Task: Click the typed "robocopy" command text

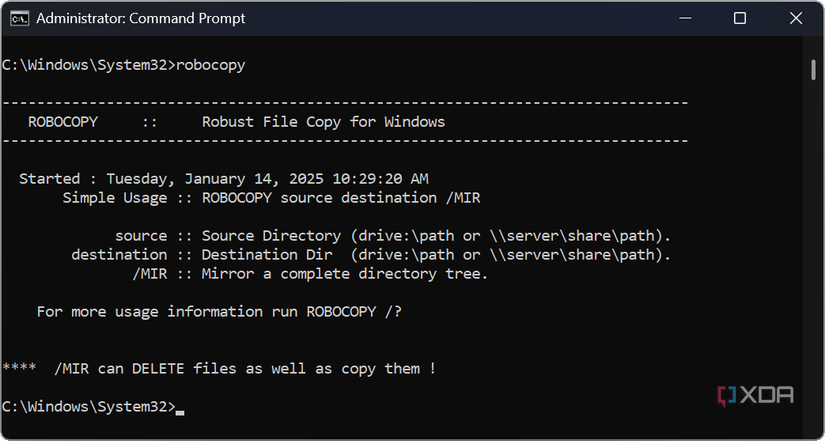Action: [x=210, y=65]
